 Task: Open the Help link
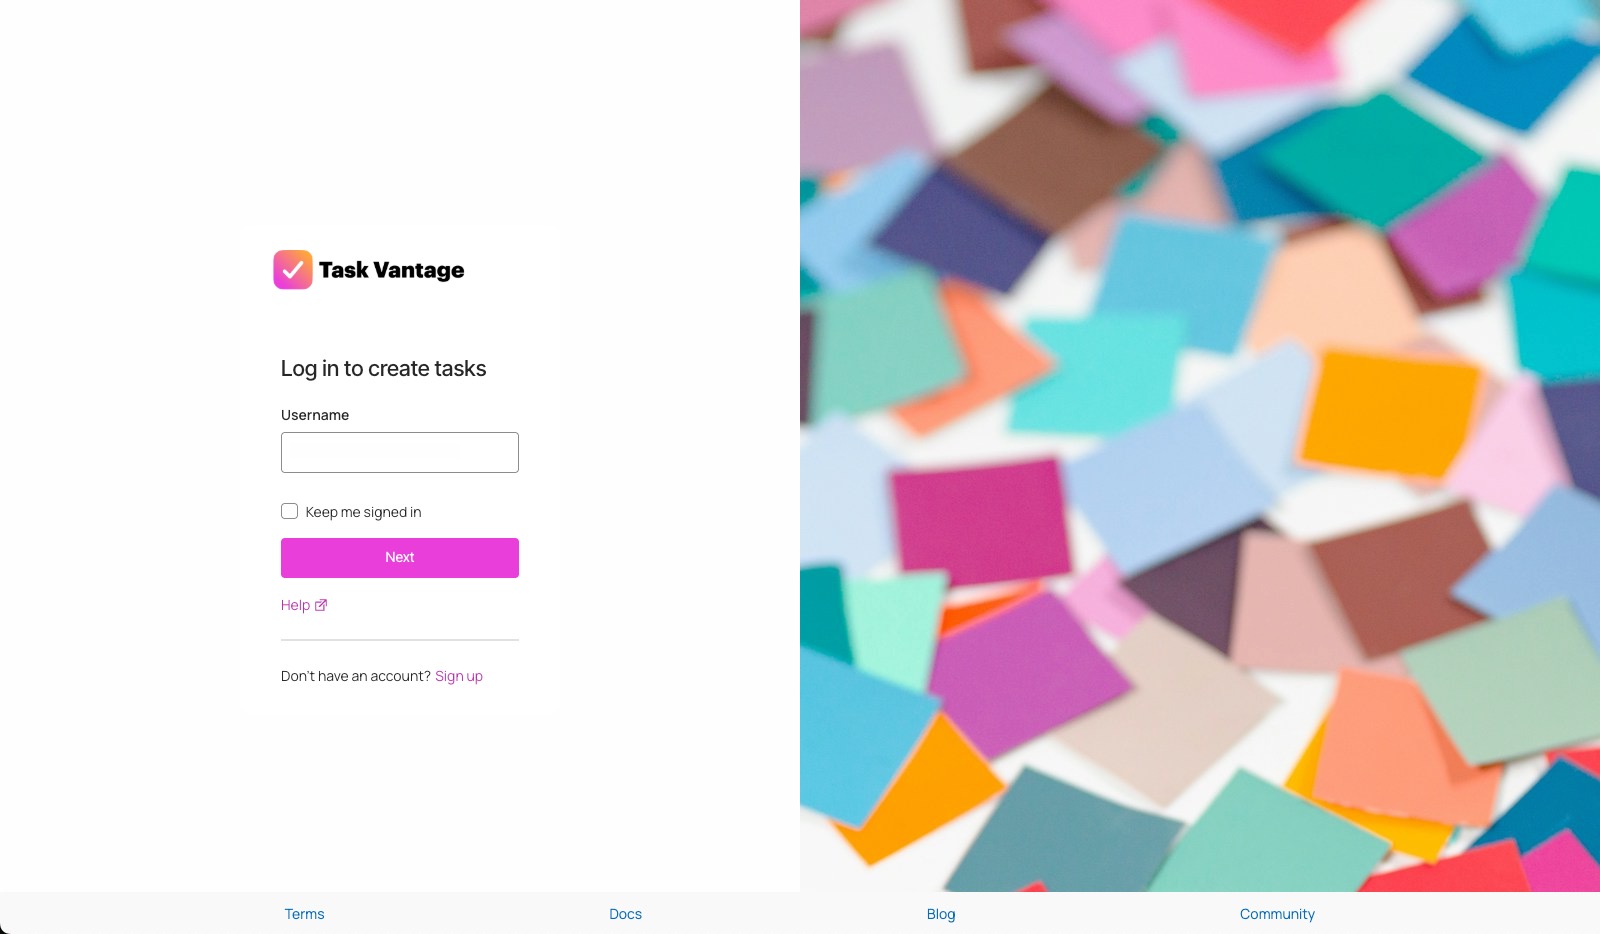(x=294, y=604)
